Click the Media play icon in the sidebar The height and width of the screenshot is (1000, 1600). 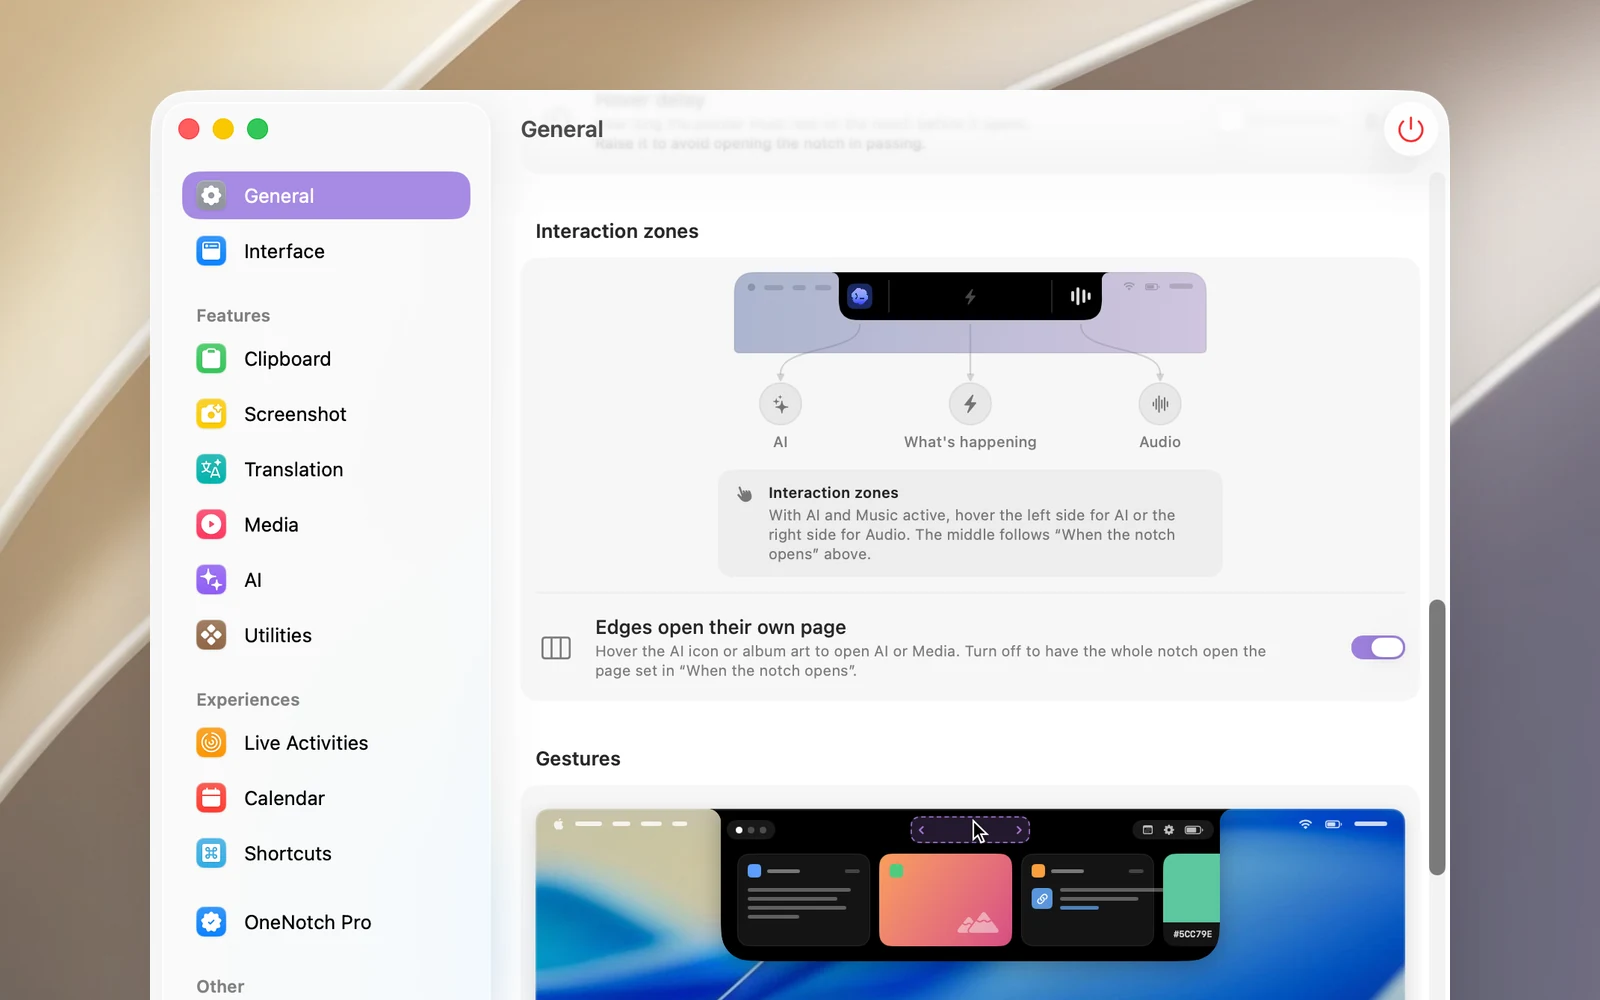point(211,525)
